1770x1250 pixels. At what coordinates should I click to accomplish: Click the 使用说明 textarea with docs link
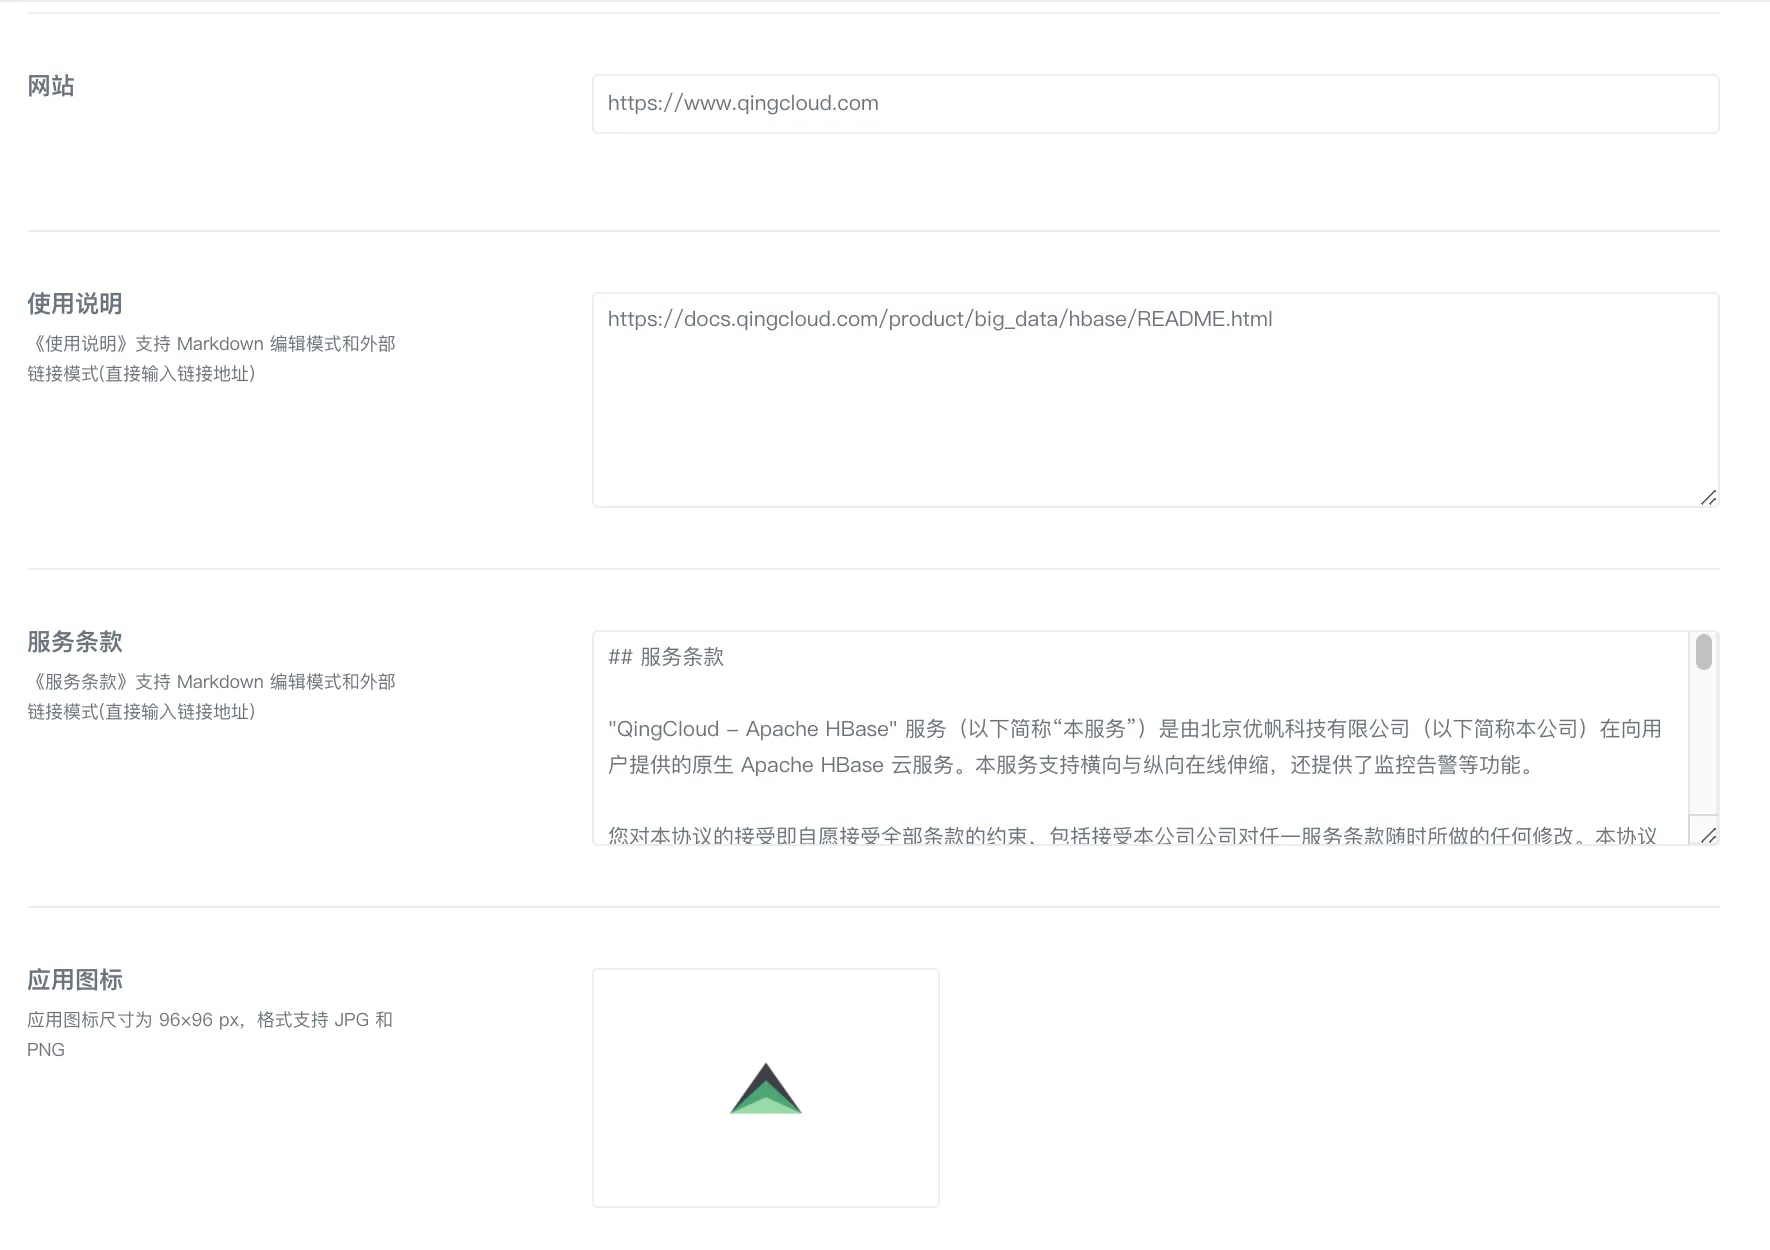[x=1155, y=400]
